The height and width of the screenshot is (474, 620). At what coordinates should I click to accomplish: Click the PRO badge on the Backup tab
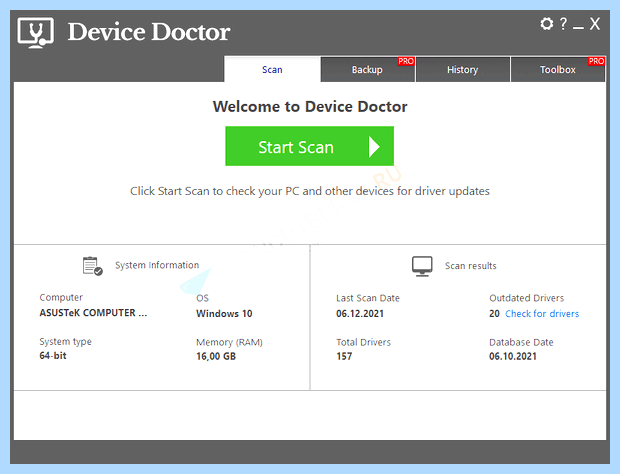406,61
